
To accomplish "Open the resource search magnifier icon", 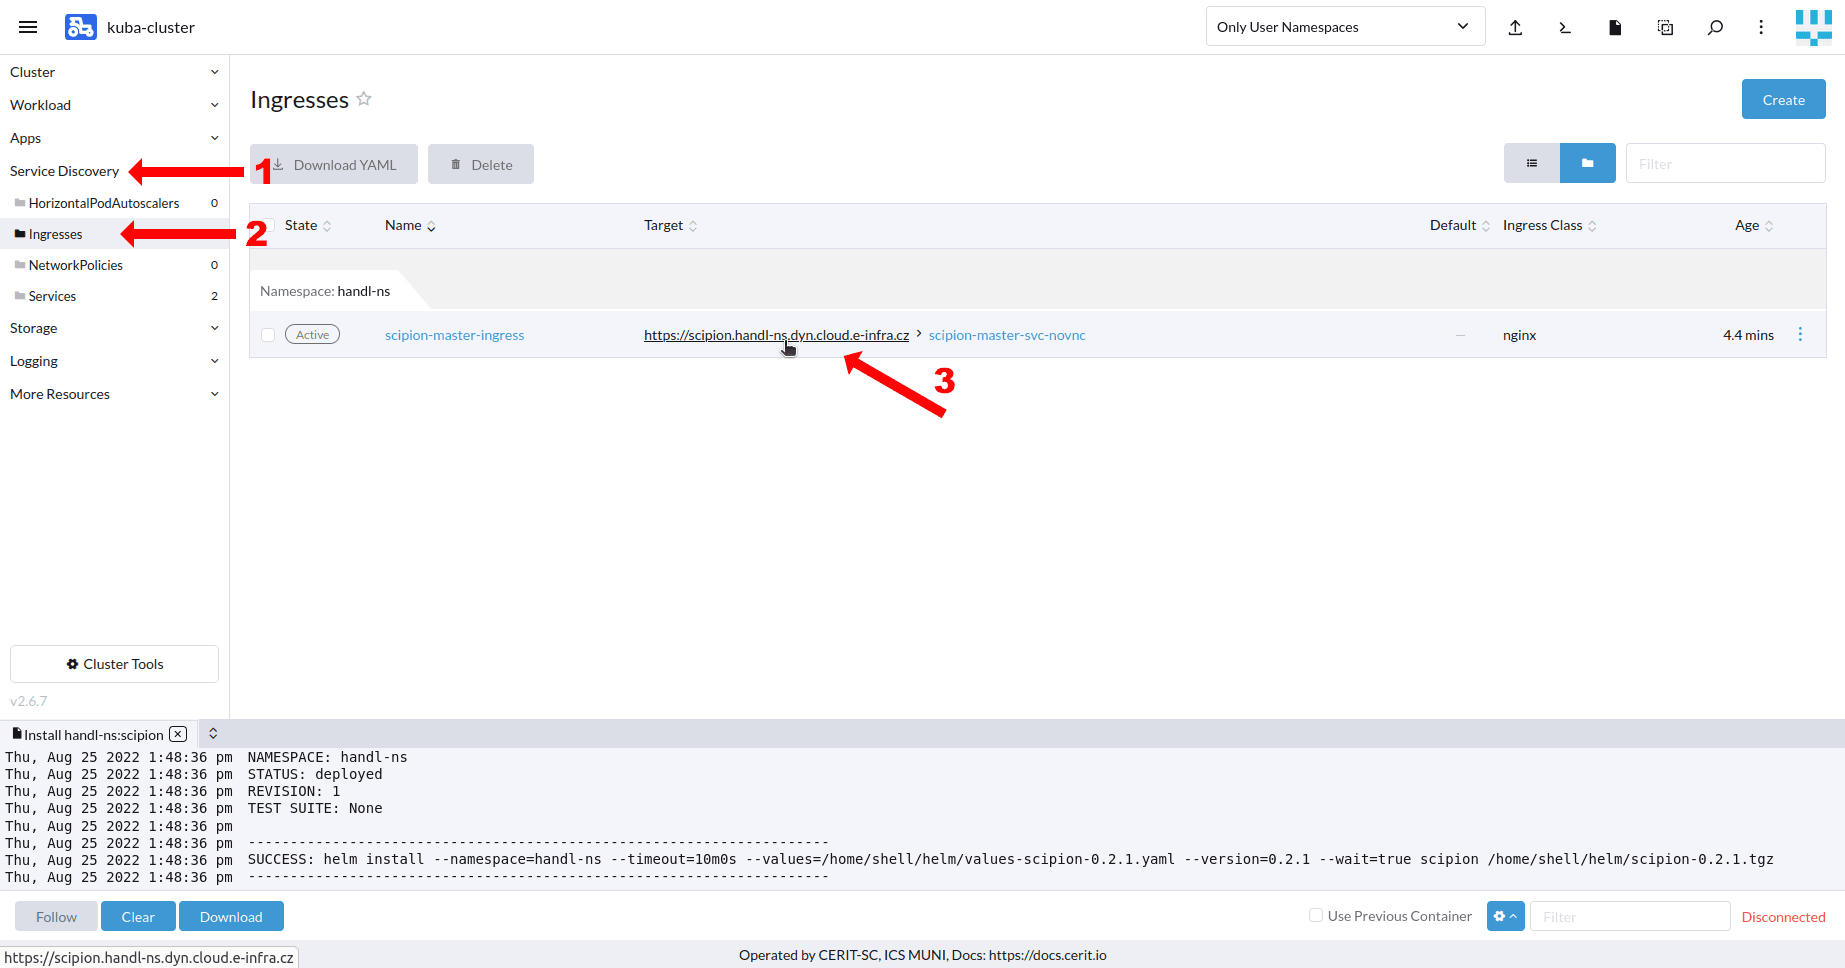I will click(1715, 27).
